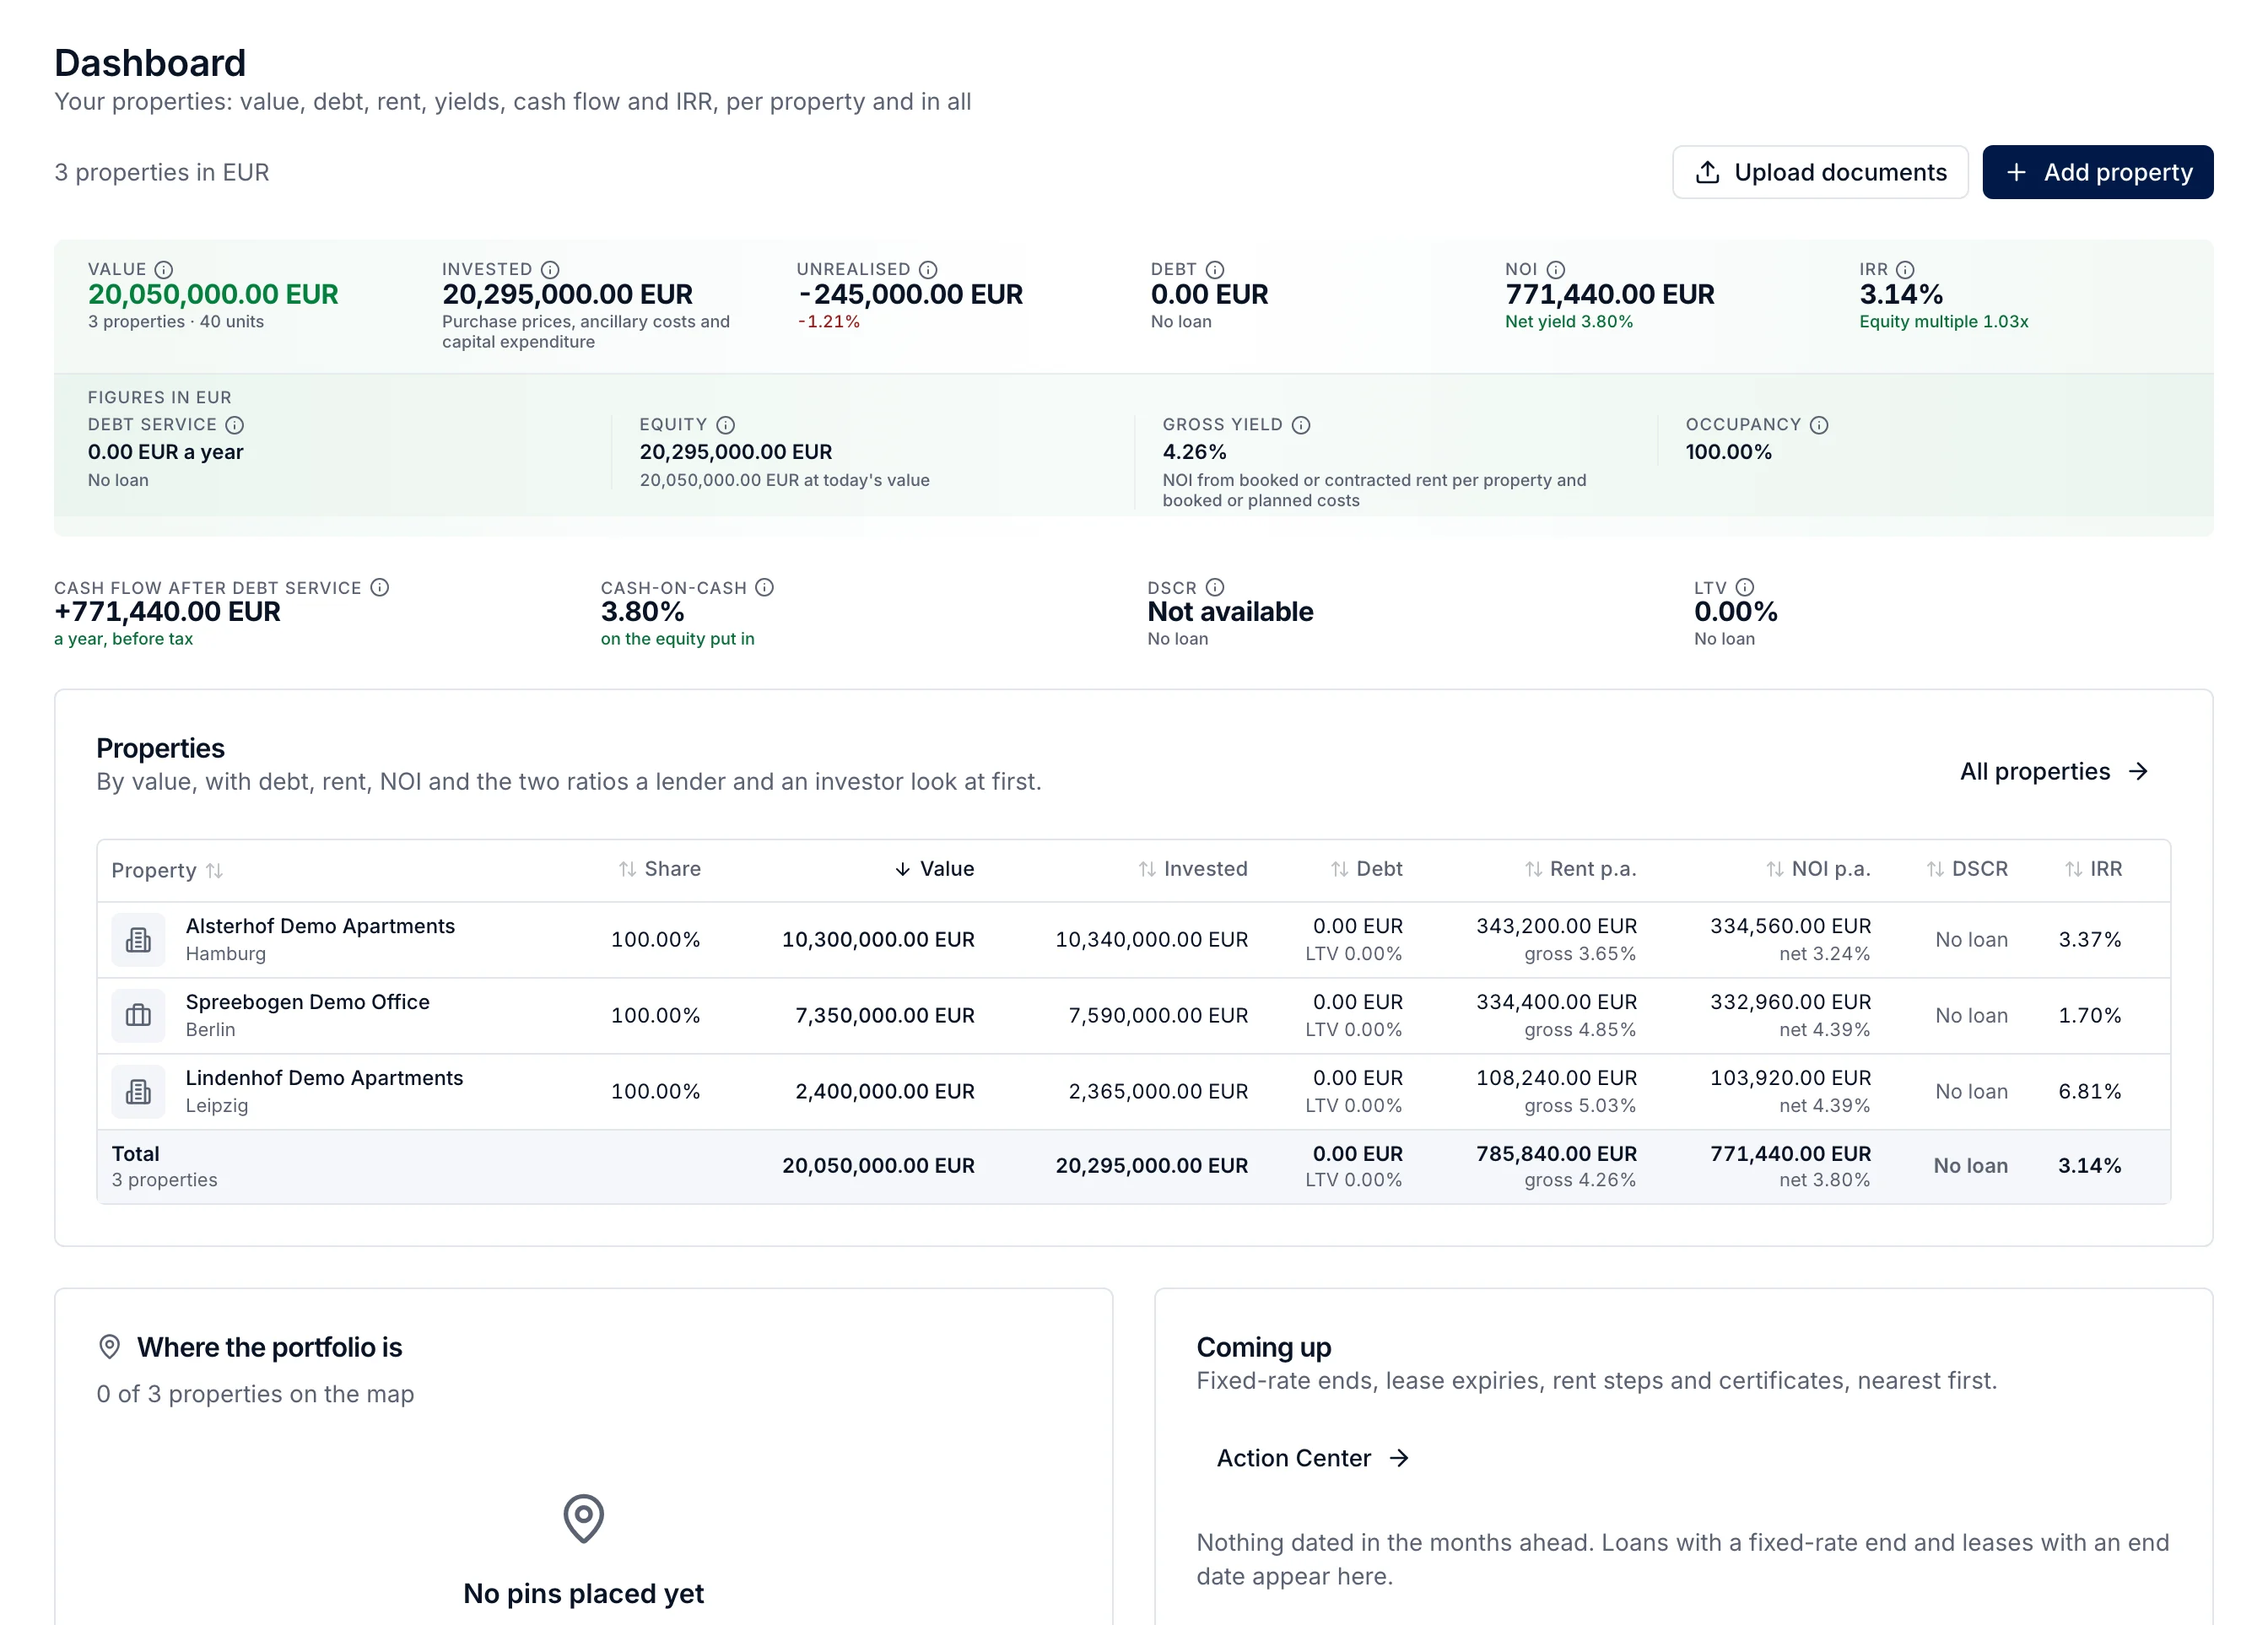
Task: Click the info icon next to LTV
Action: pos(1745,588)
